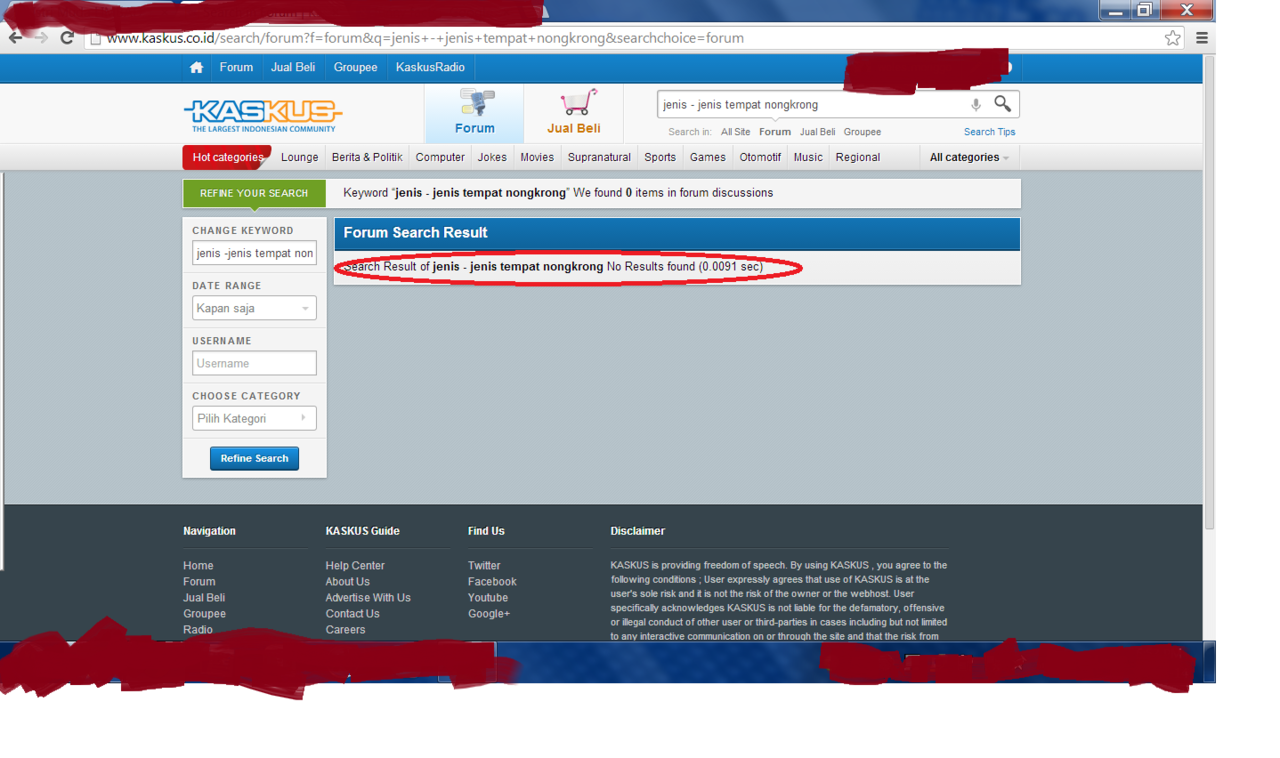Click the Refine Your Search header
This screenshot has height=758, width=1280.
pos(254,193)
